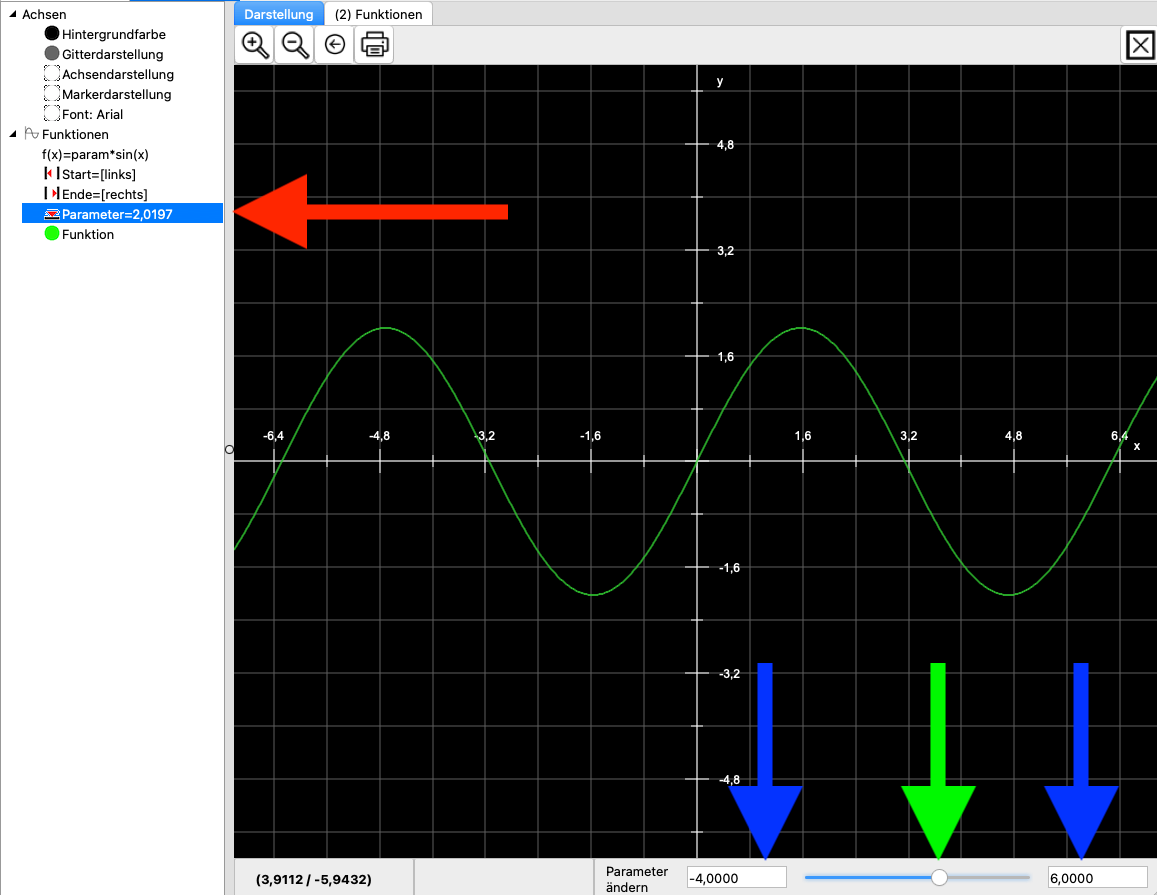Click the zoom out magnifier icon
1157x895 pixels.
click(x=294, y=45)
